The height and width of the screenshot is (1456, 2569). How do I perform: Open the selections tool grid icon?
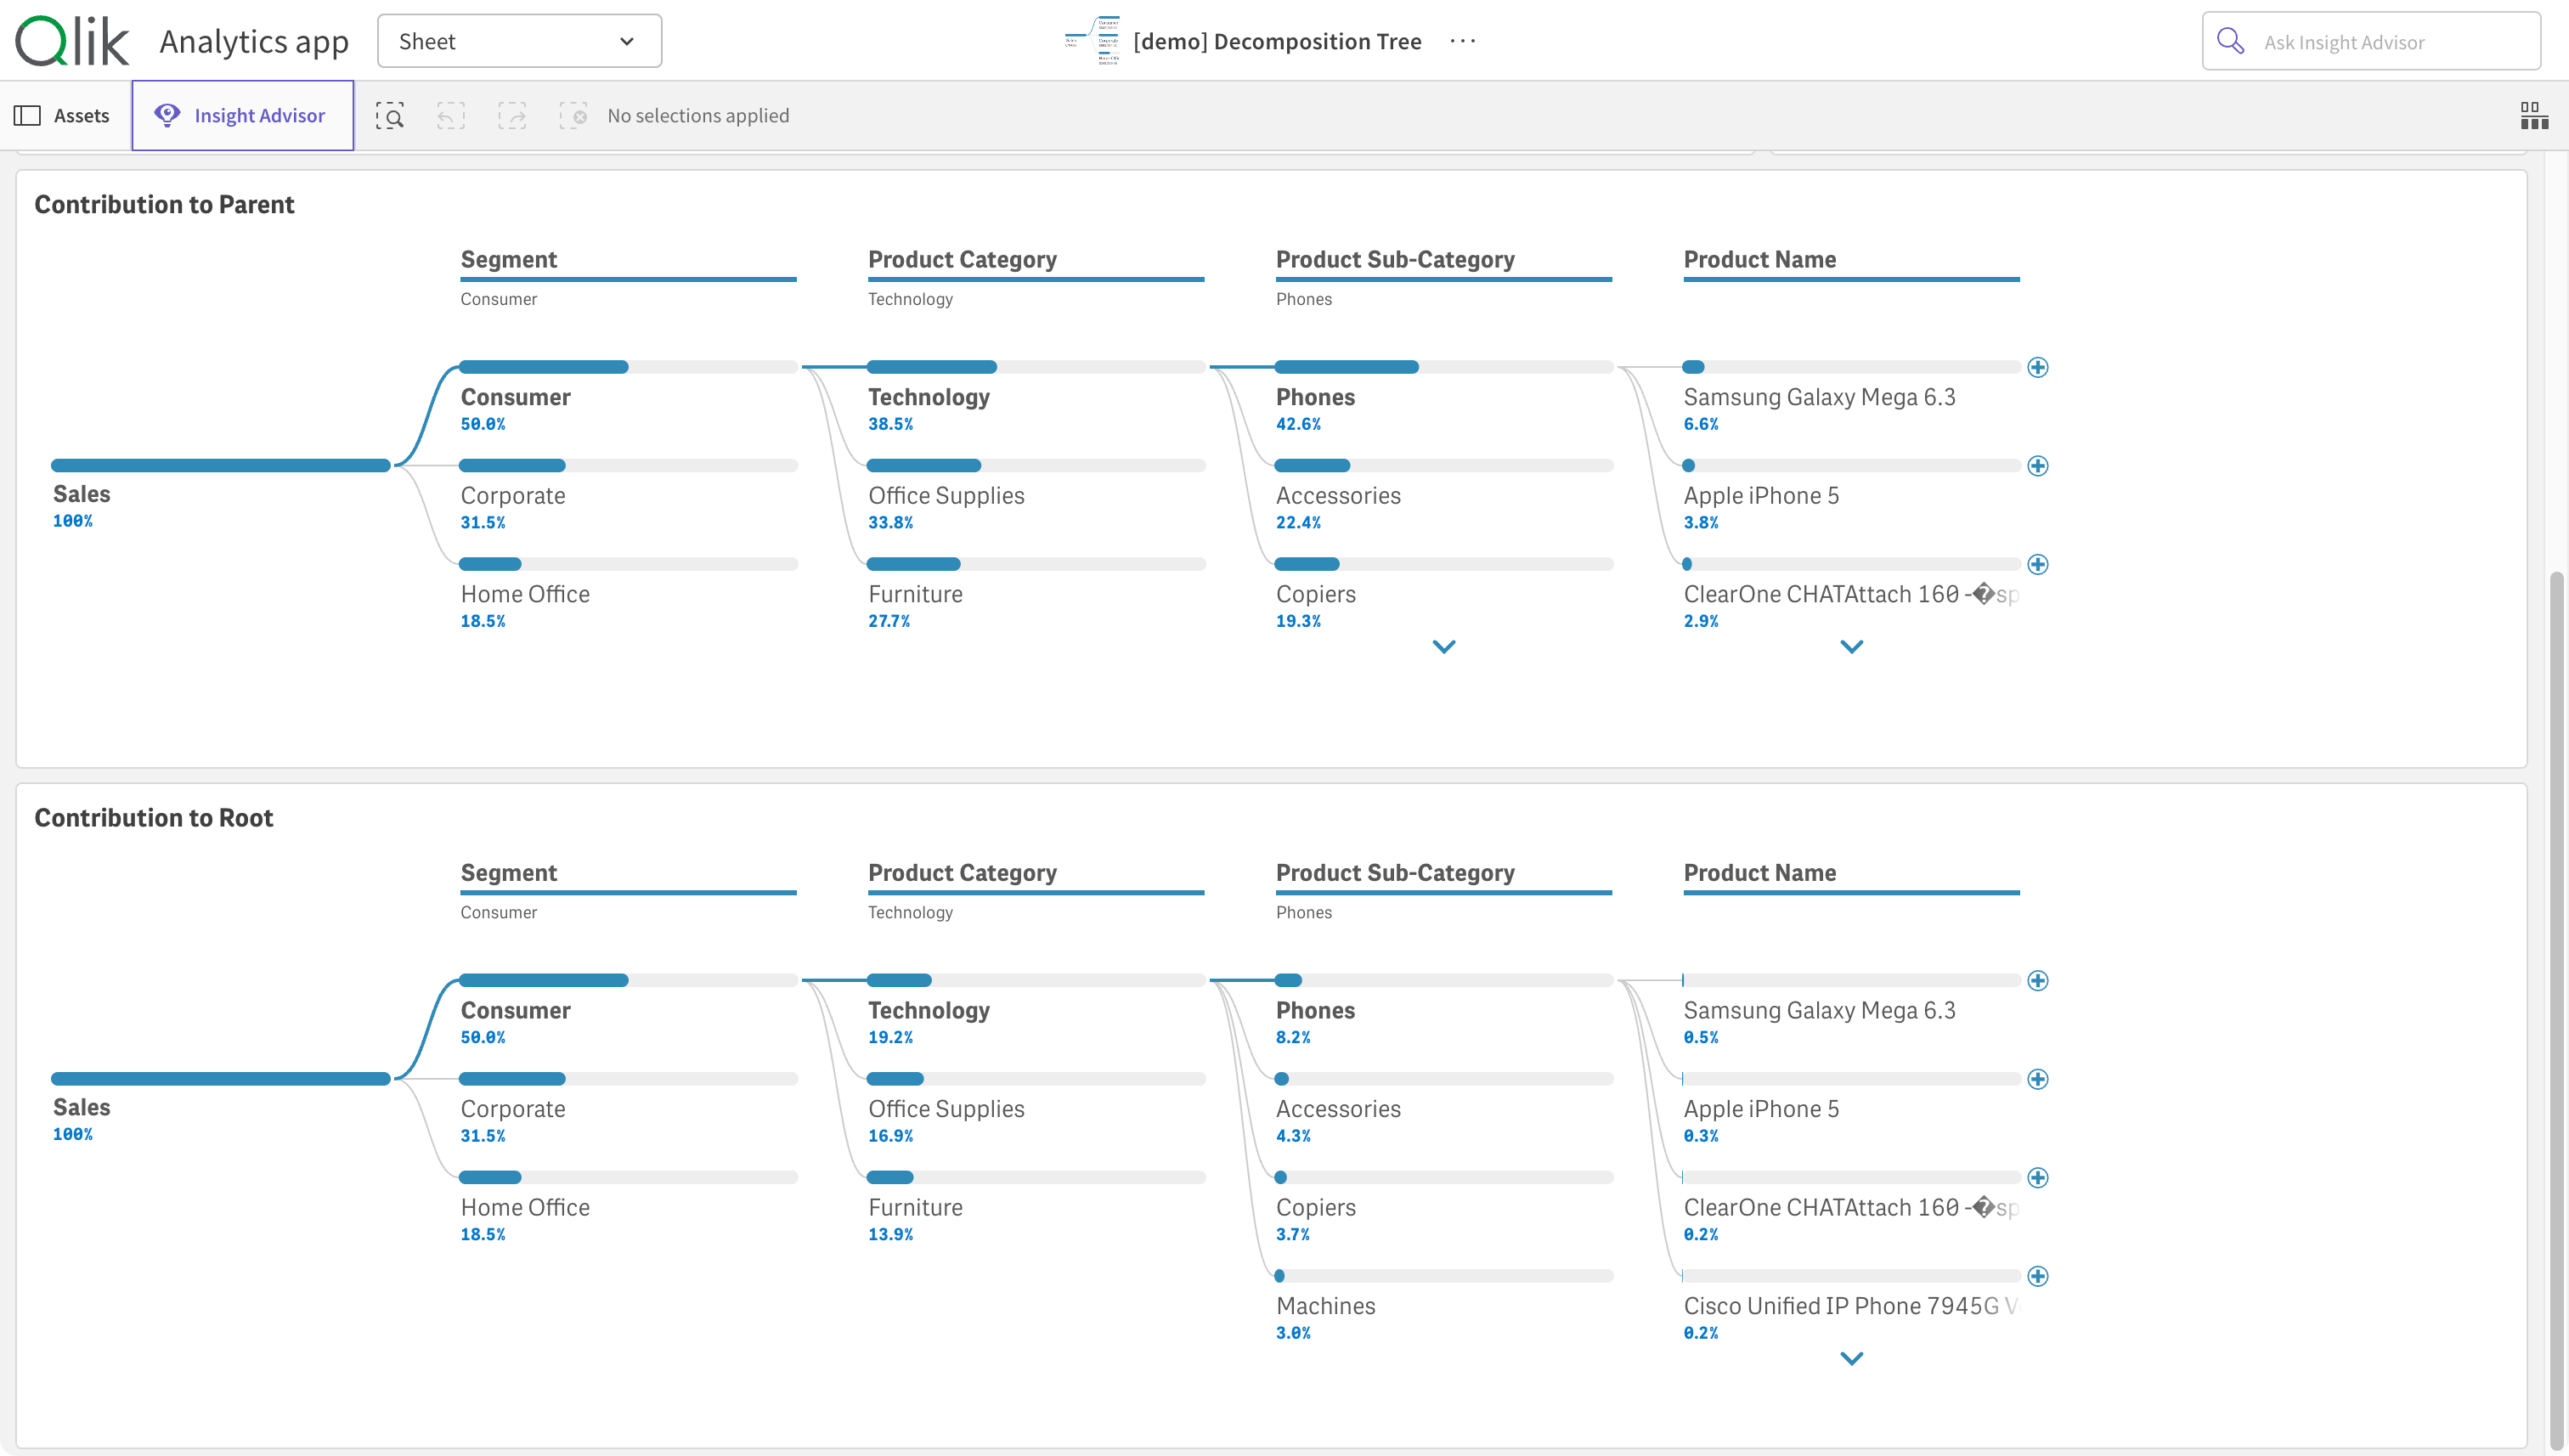(2534, 116)
